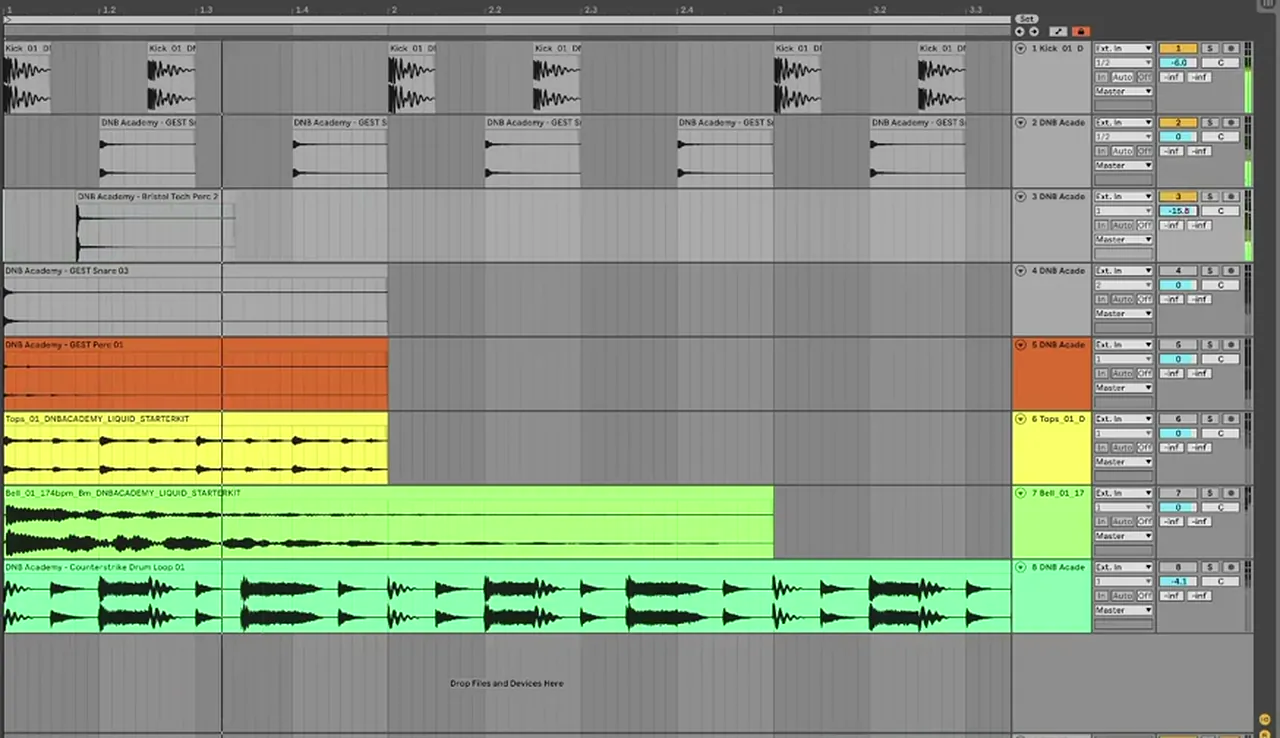The image size is (1280, 738).
Task: Arm track 7 Bell_01 for recording
Action: [x=1231, y=492]
